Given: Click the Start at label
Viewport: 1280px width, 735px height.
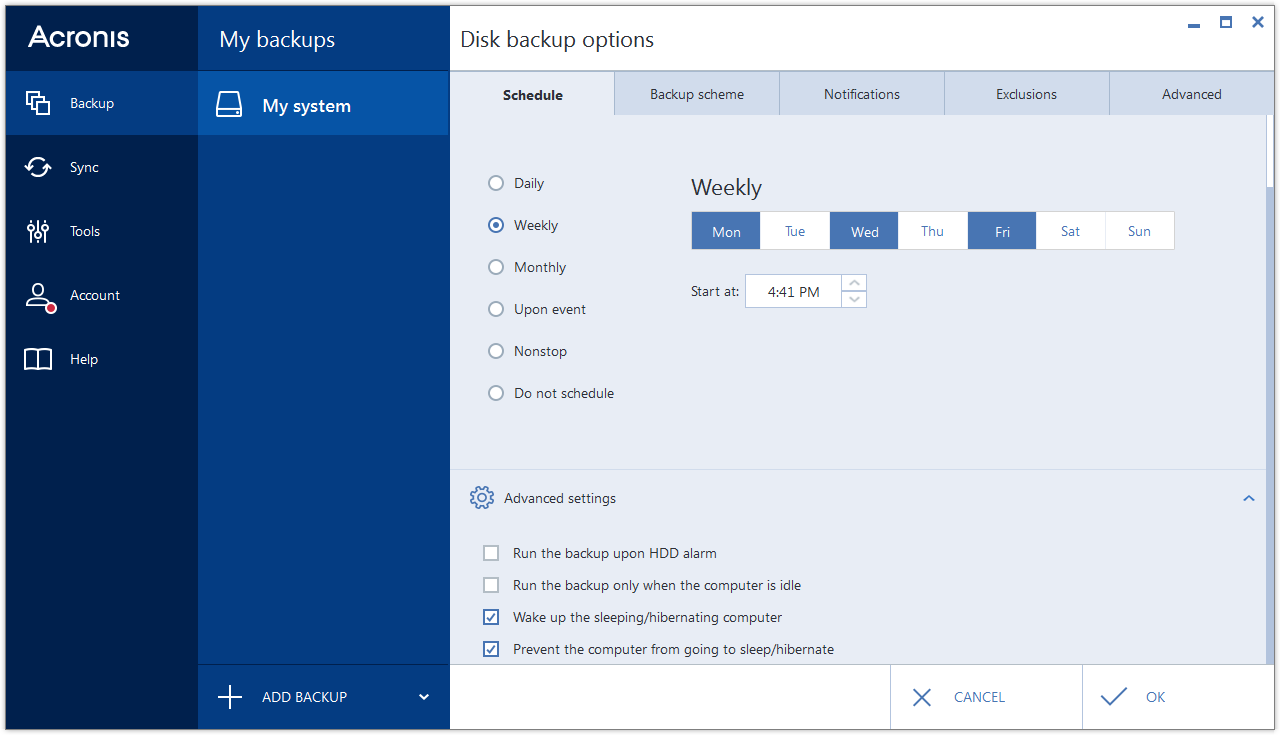Looking at the screenshot, I should coord(715,292).
